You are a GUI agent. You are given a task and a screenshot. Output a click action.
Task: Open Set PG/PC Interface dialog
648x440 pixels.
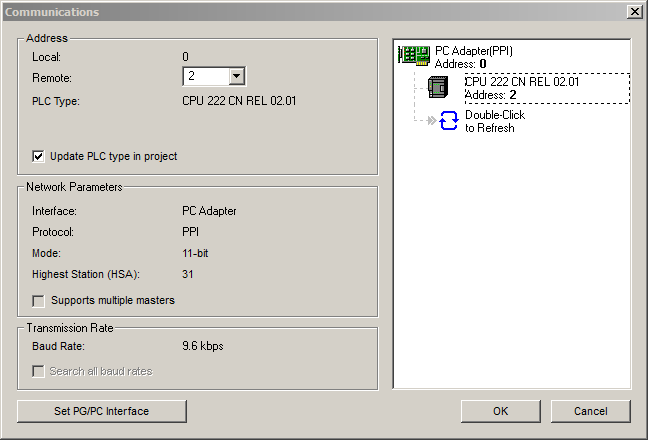coord(102,411)
